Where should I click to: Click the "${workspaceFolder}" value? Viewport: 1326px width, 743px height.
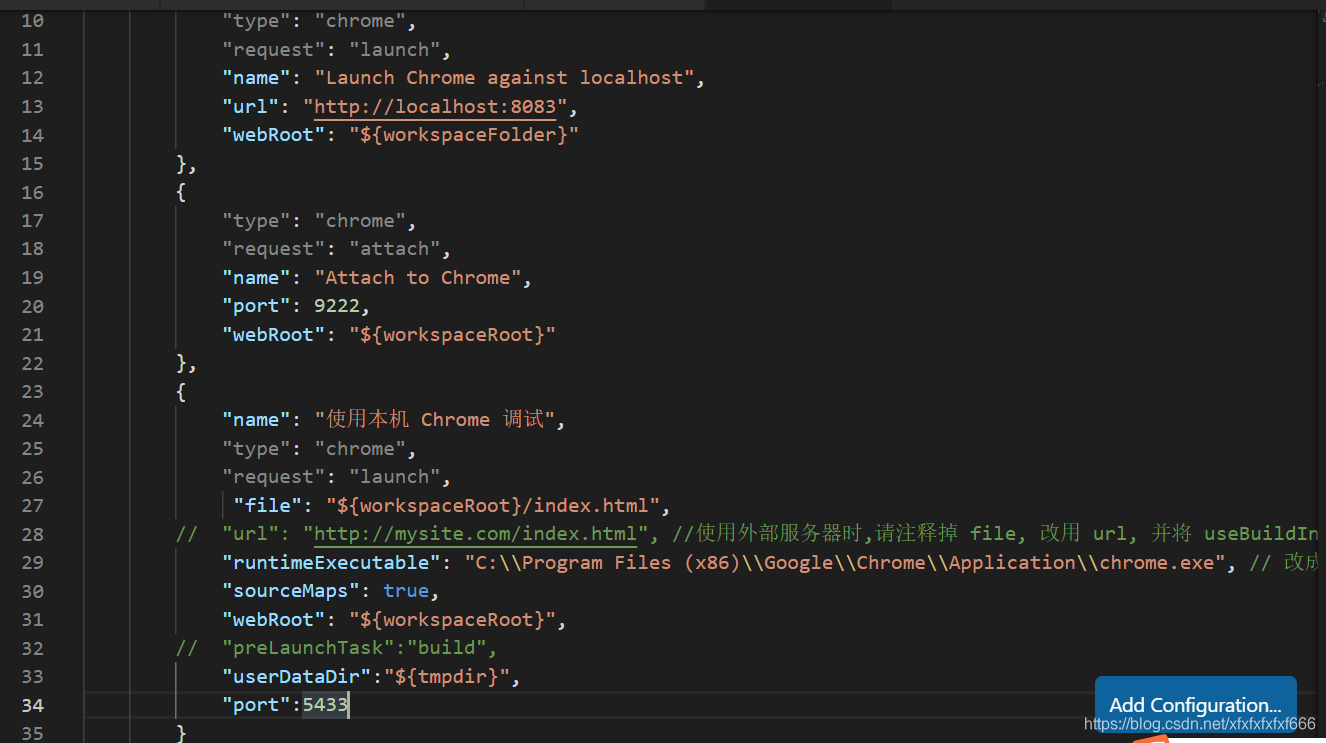464,134
